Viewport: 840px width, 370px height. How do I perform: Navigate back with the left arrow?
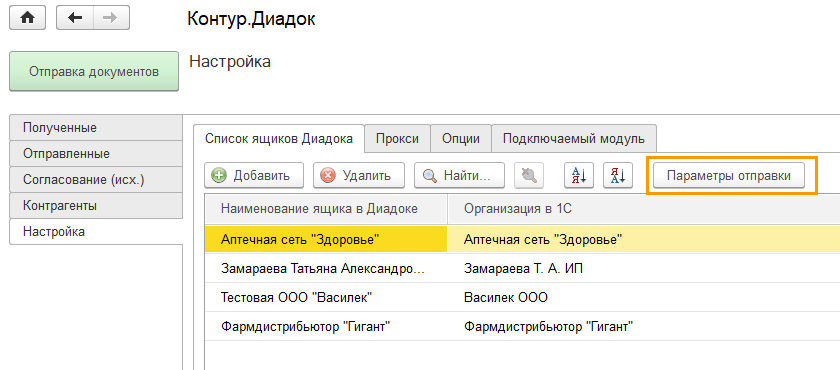click(75, 18)
